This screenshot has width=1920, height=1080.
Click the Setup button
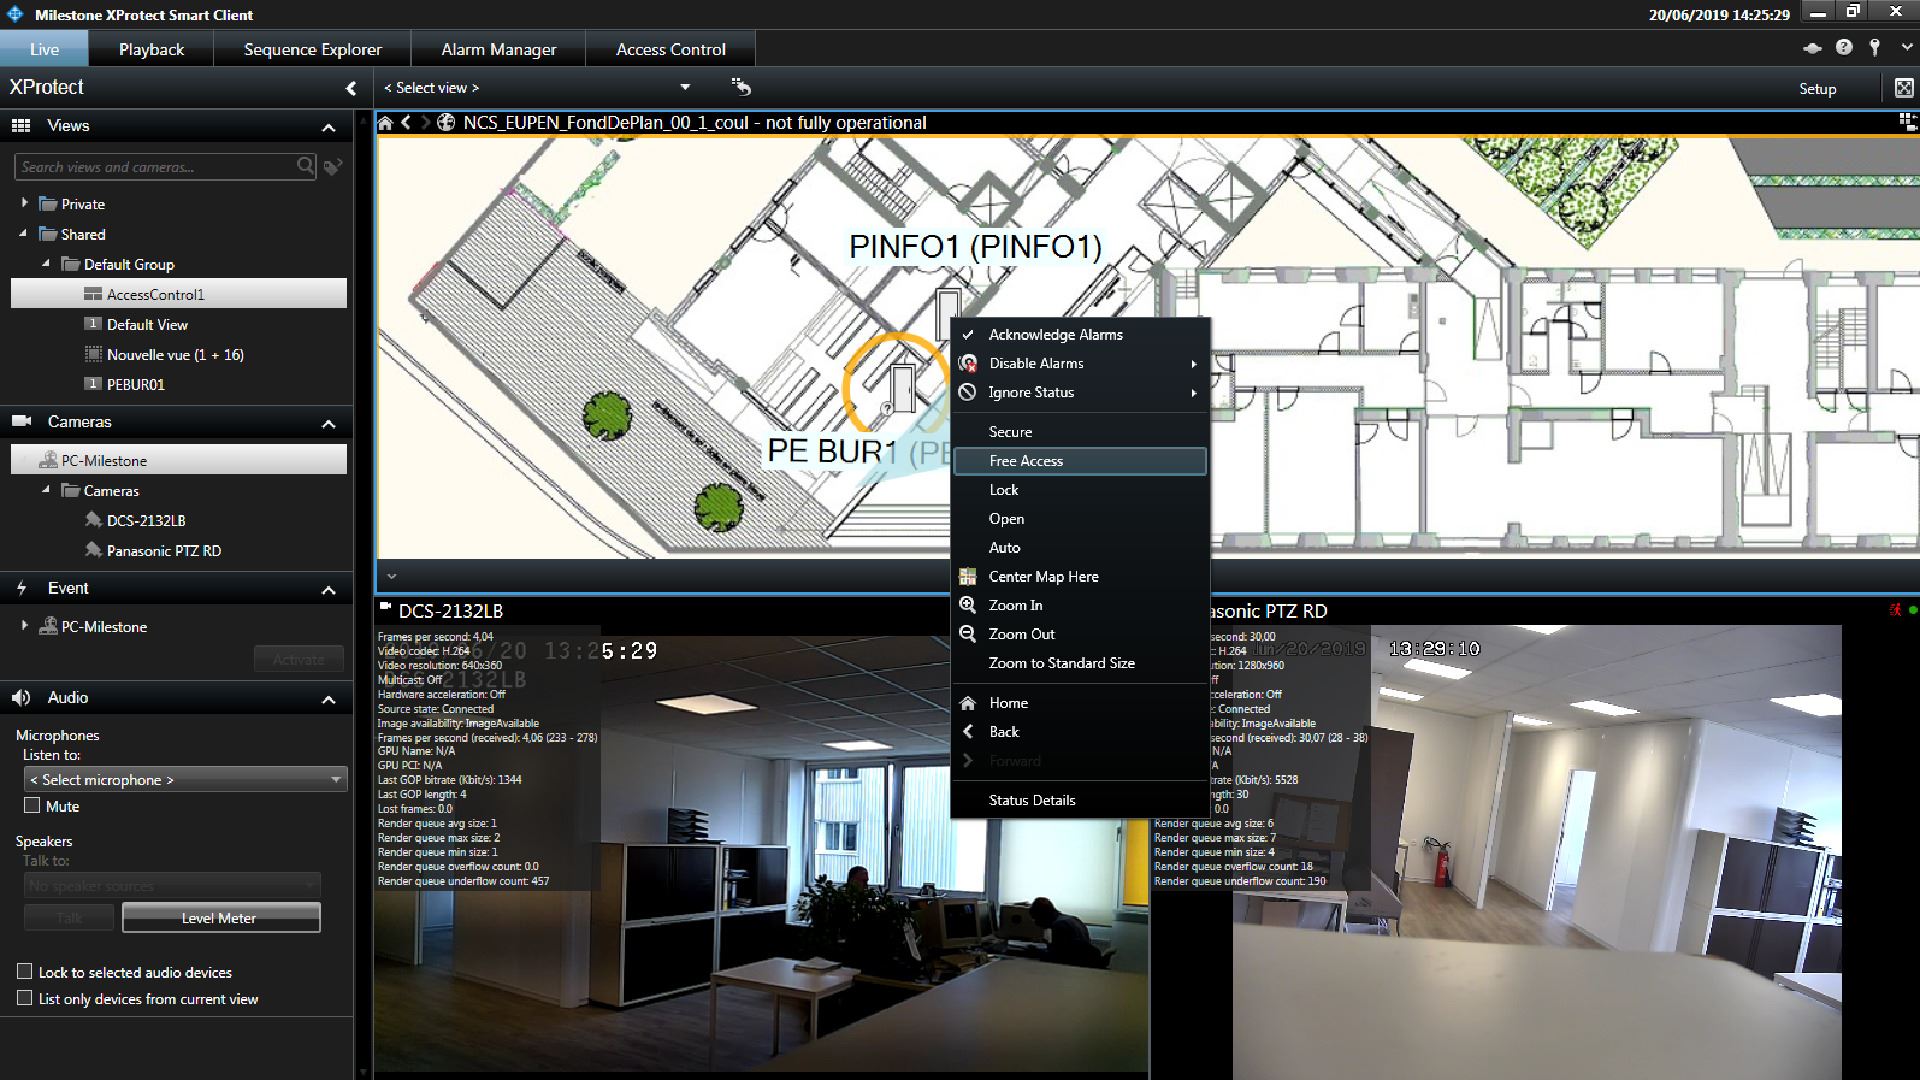click(x=1817, y=89)
